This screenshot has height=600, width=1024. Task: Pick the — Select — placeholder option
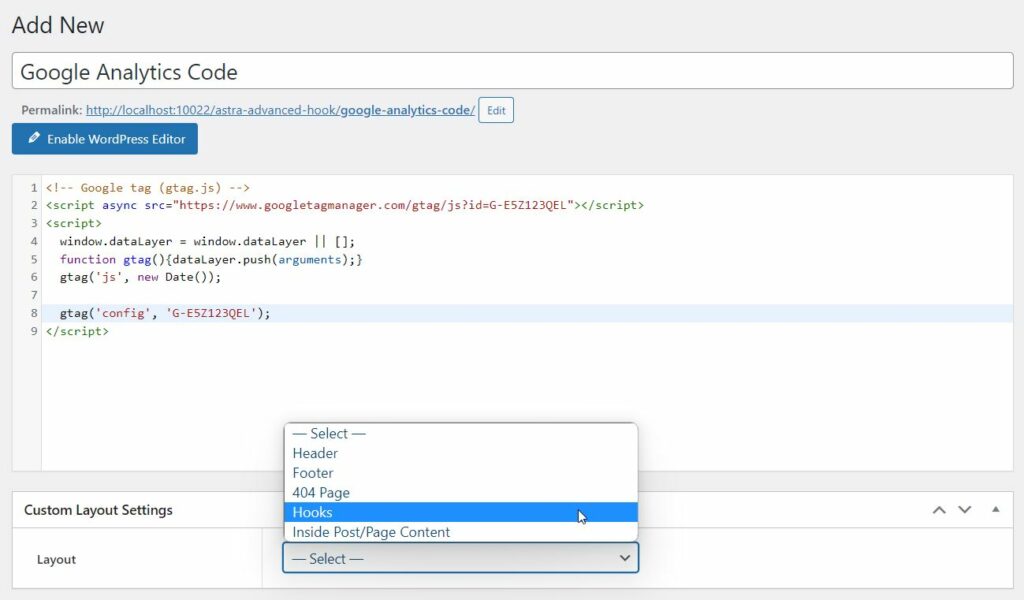tap(328, 433)
